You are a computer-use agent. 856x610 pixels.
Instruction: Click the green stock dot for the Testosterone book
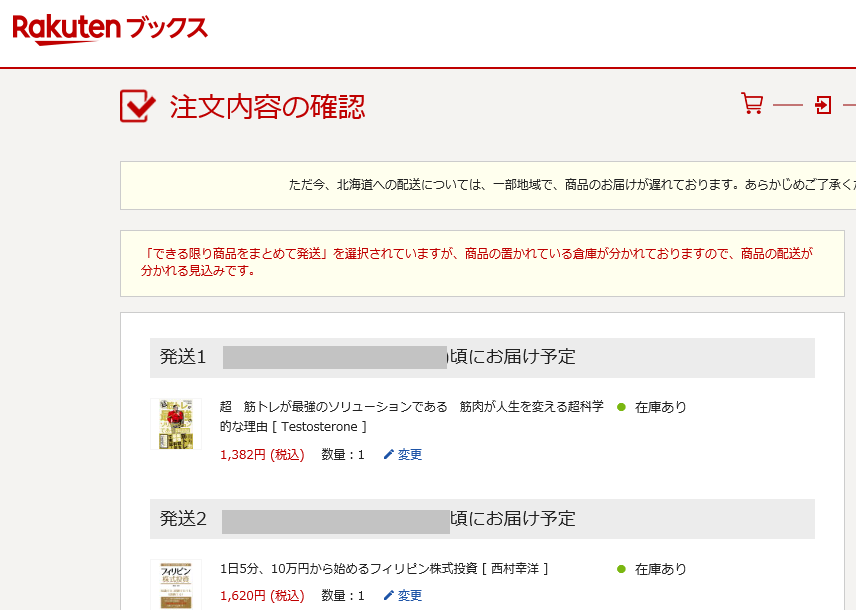pos(621,407)
